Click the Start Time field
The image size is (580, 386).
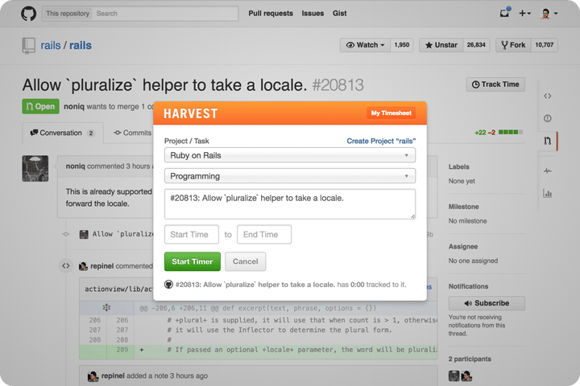(x=191, y=234)
